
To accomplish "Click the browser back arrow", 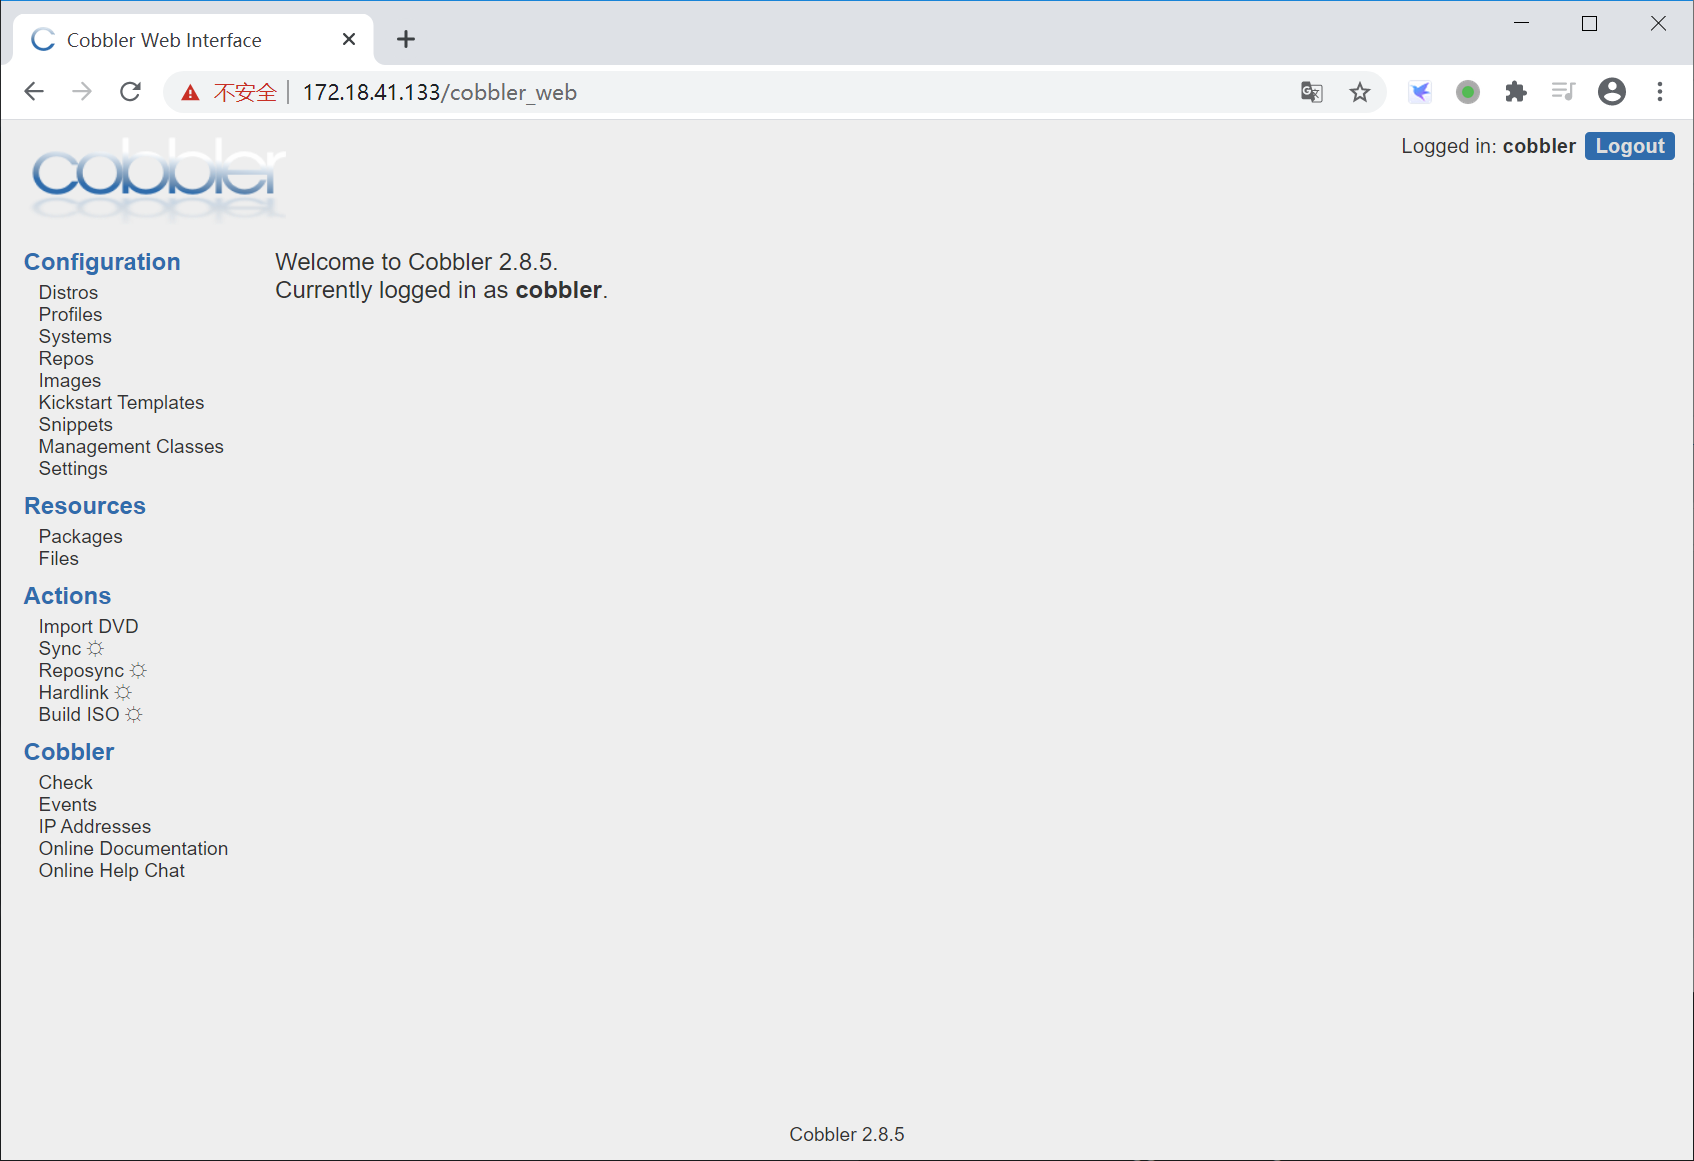I will (x=34, y=92).
